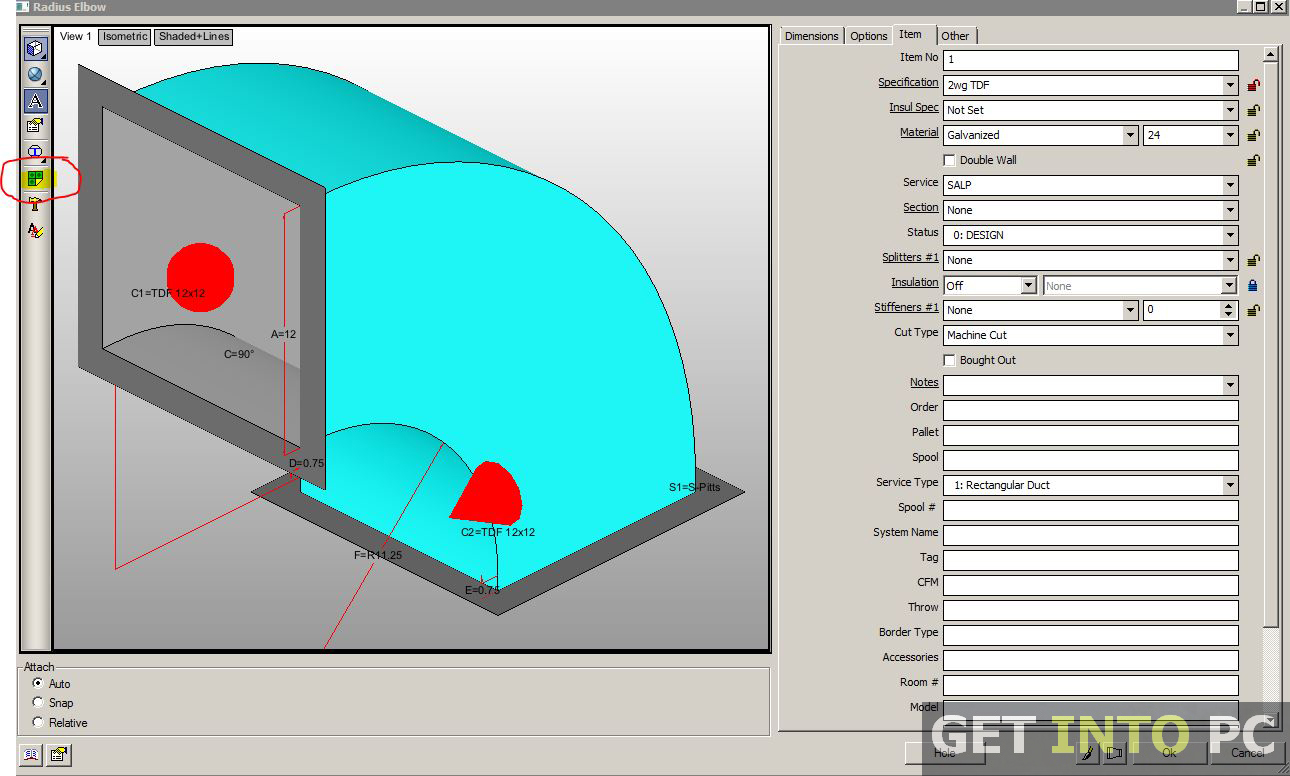Select the Snap attach radio button
1290x776 pixels.
click(38, 702)
